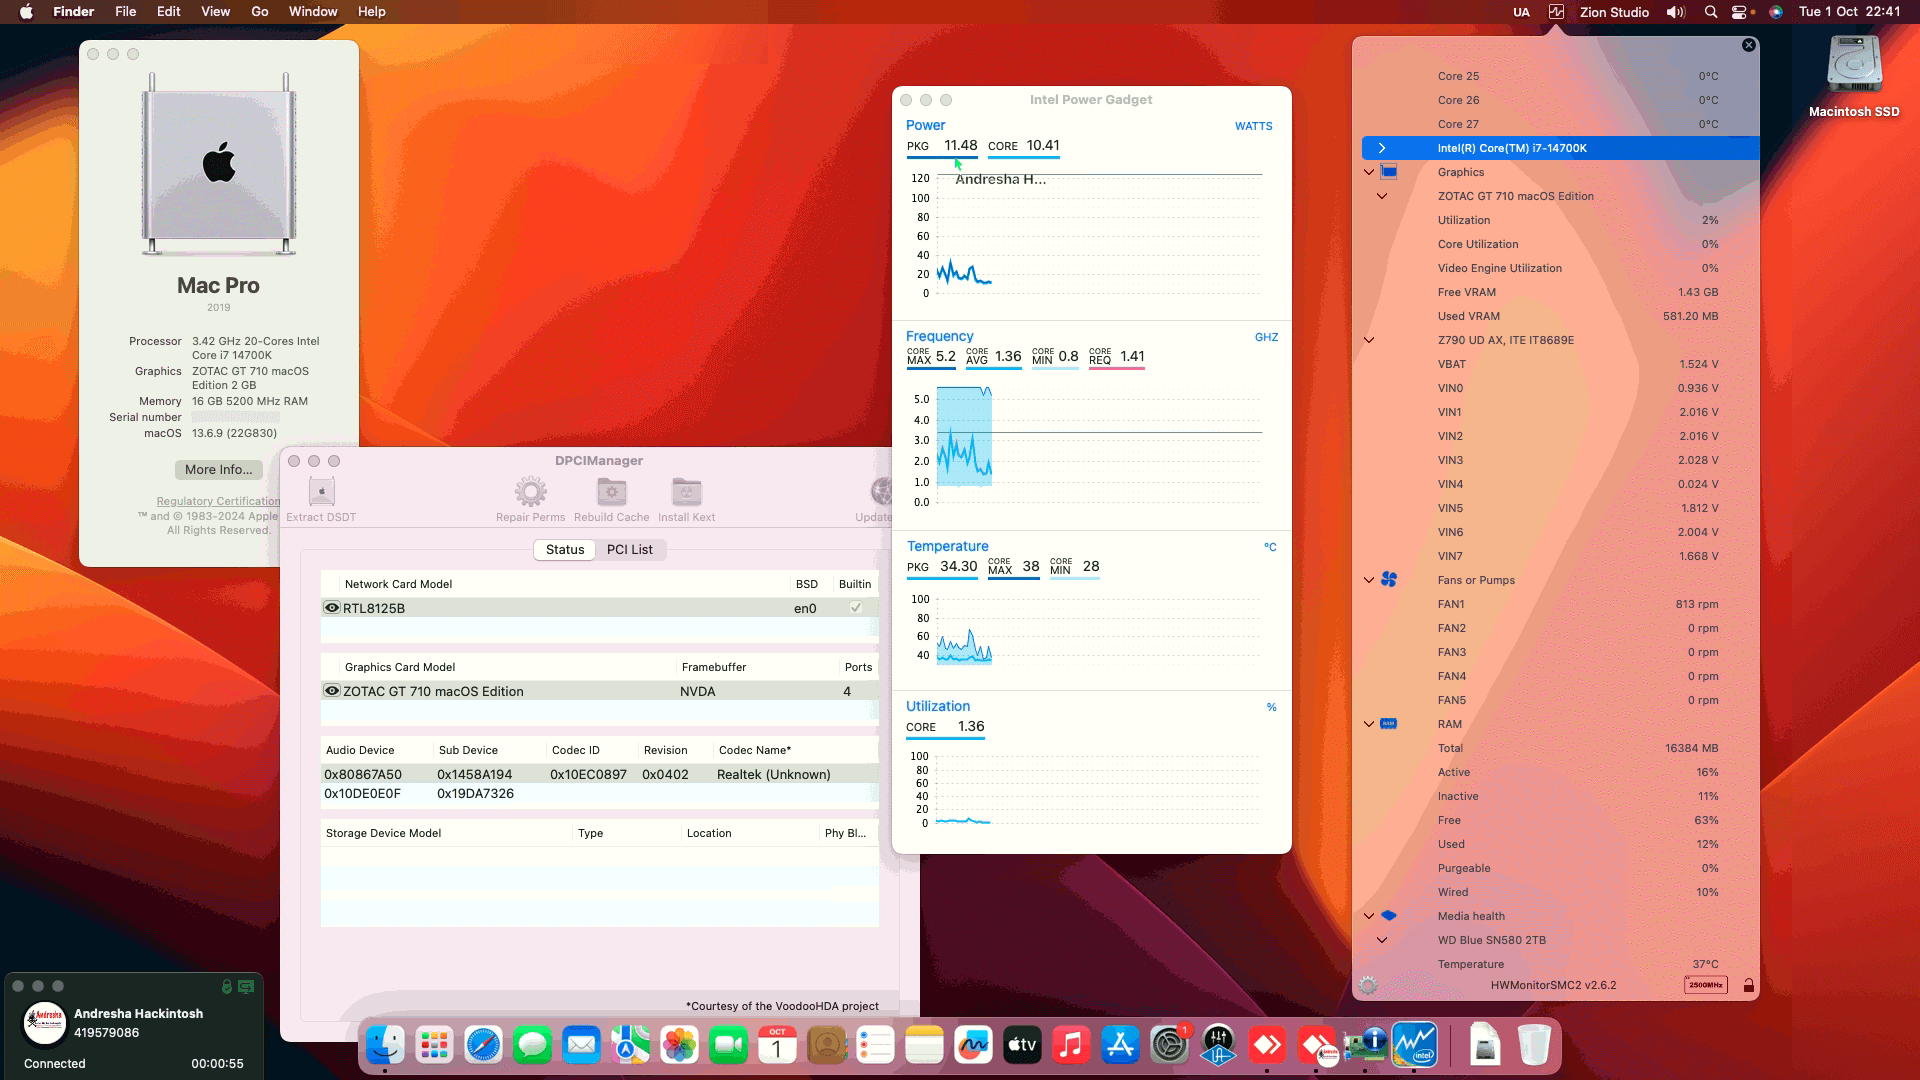Switch to the Status tab in DPCIManager
This screenshot has width=1920, height=1080.
tap(565, 549)
